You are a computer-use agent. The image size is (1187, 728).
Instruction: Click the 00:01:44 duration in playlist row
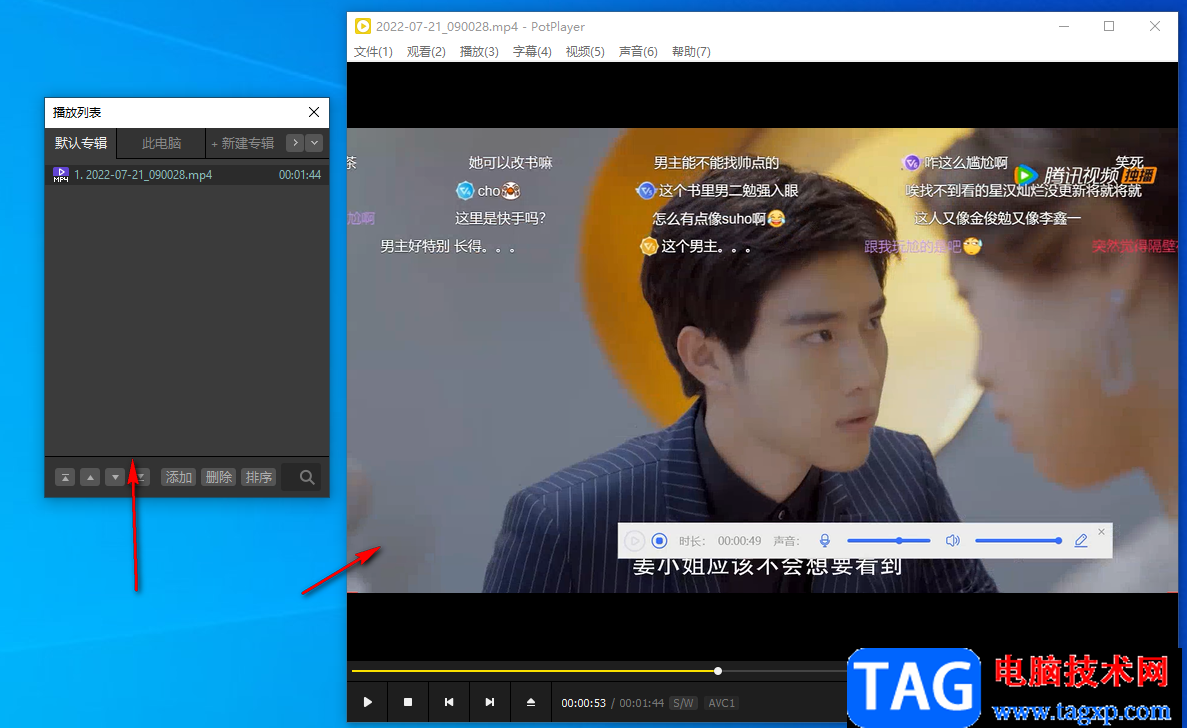pos(300,175)
